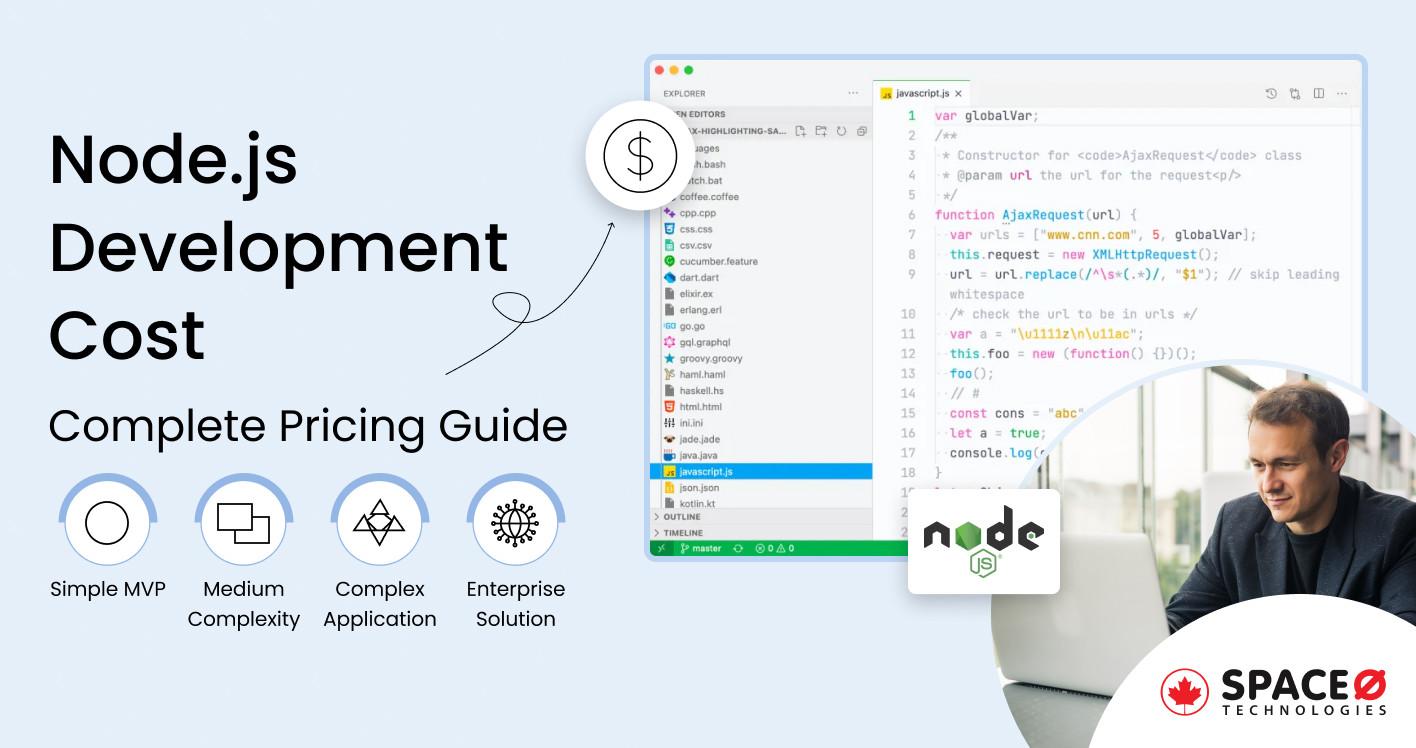Viewport: 1416px width, 748px height.
Task: Select kotlin.kt in the file tree
Action: tap(700, 502)
